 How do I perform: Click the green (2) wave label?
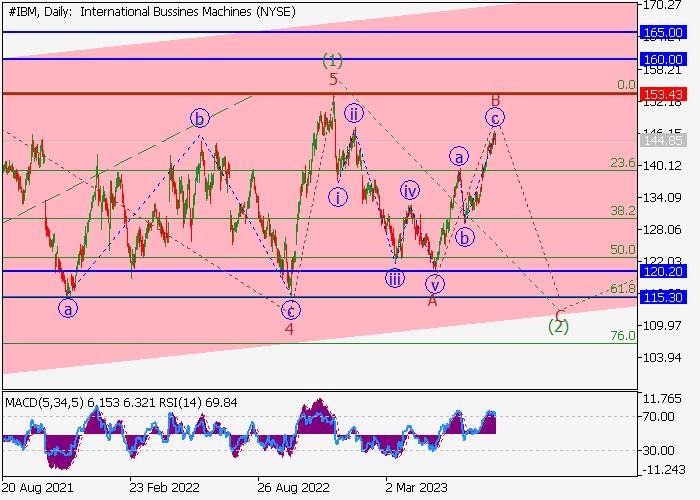click(558, 327)
